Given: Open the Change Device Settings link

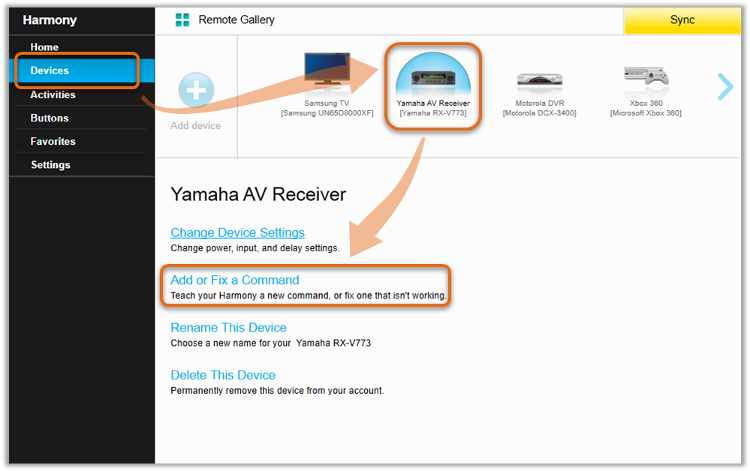Looking at the screenshot, I should [237, 232].
